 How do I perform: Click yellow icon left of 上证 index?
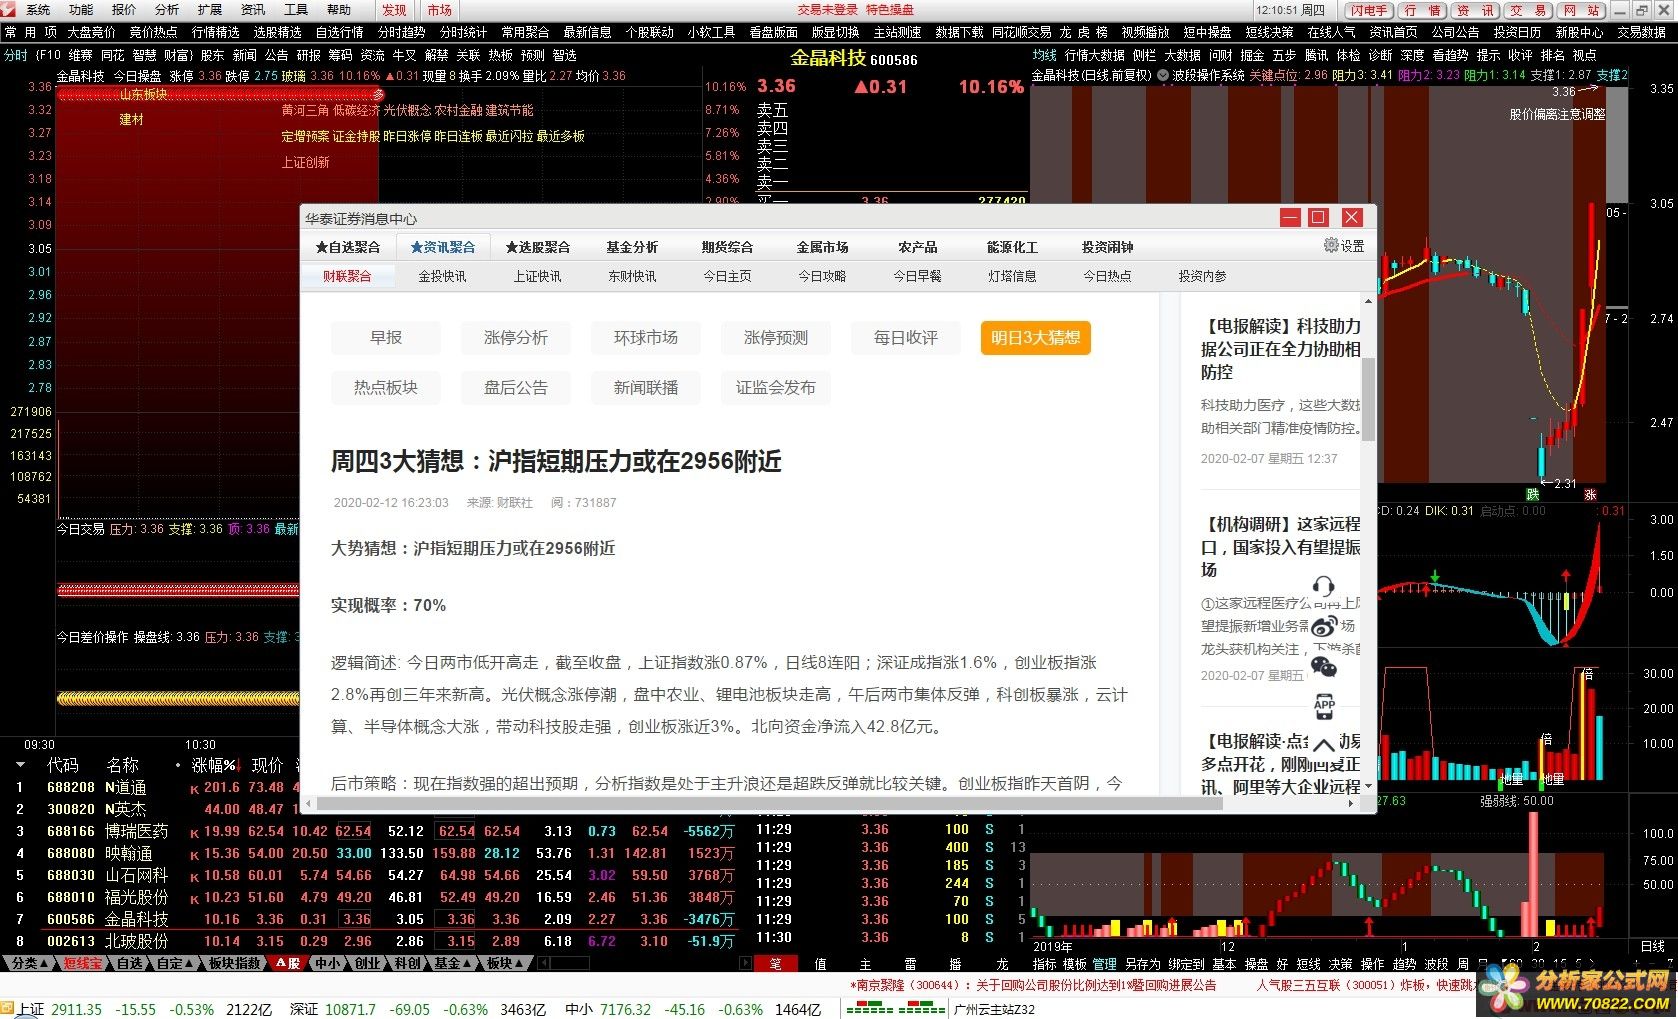[8, 1009]
